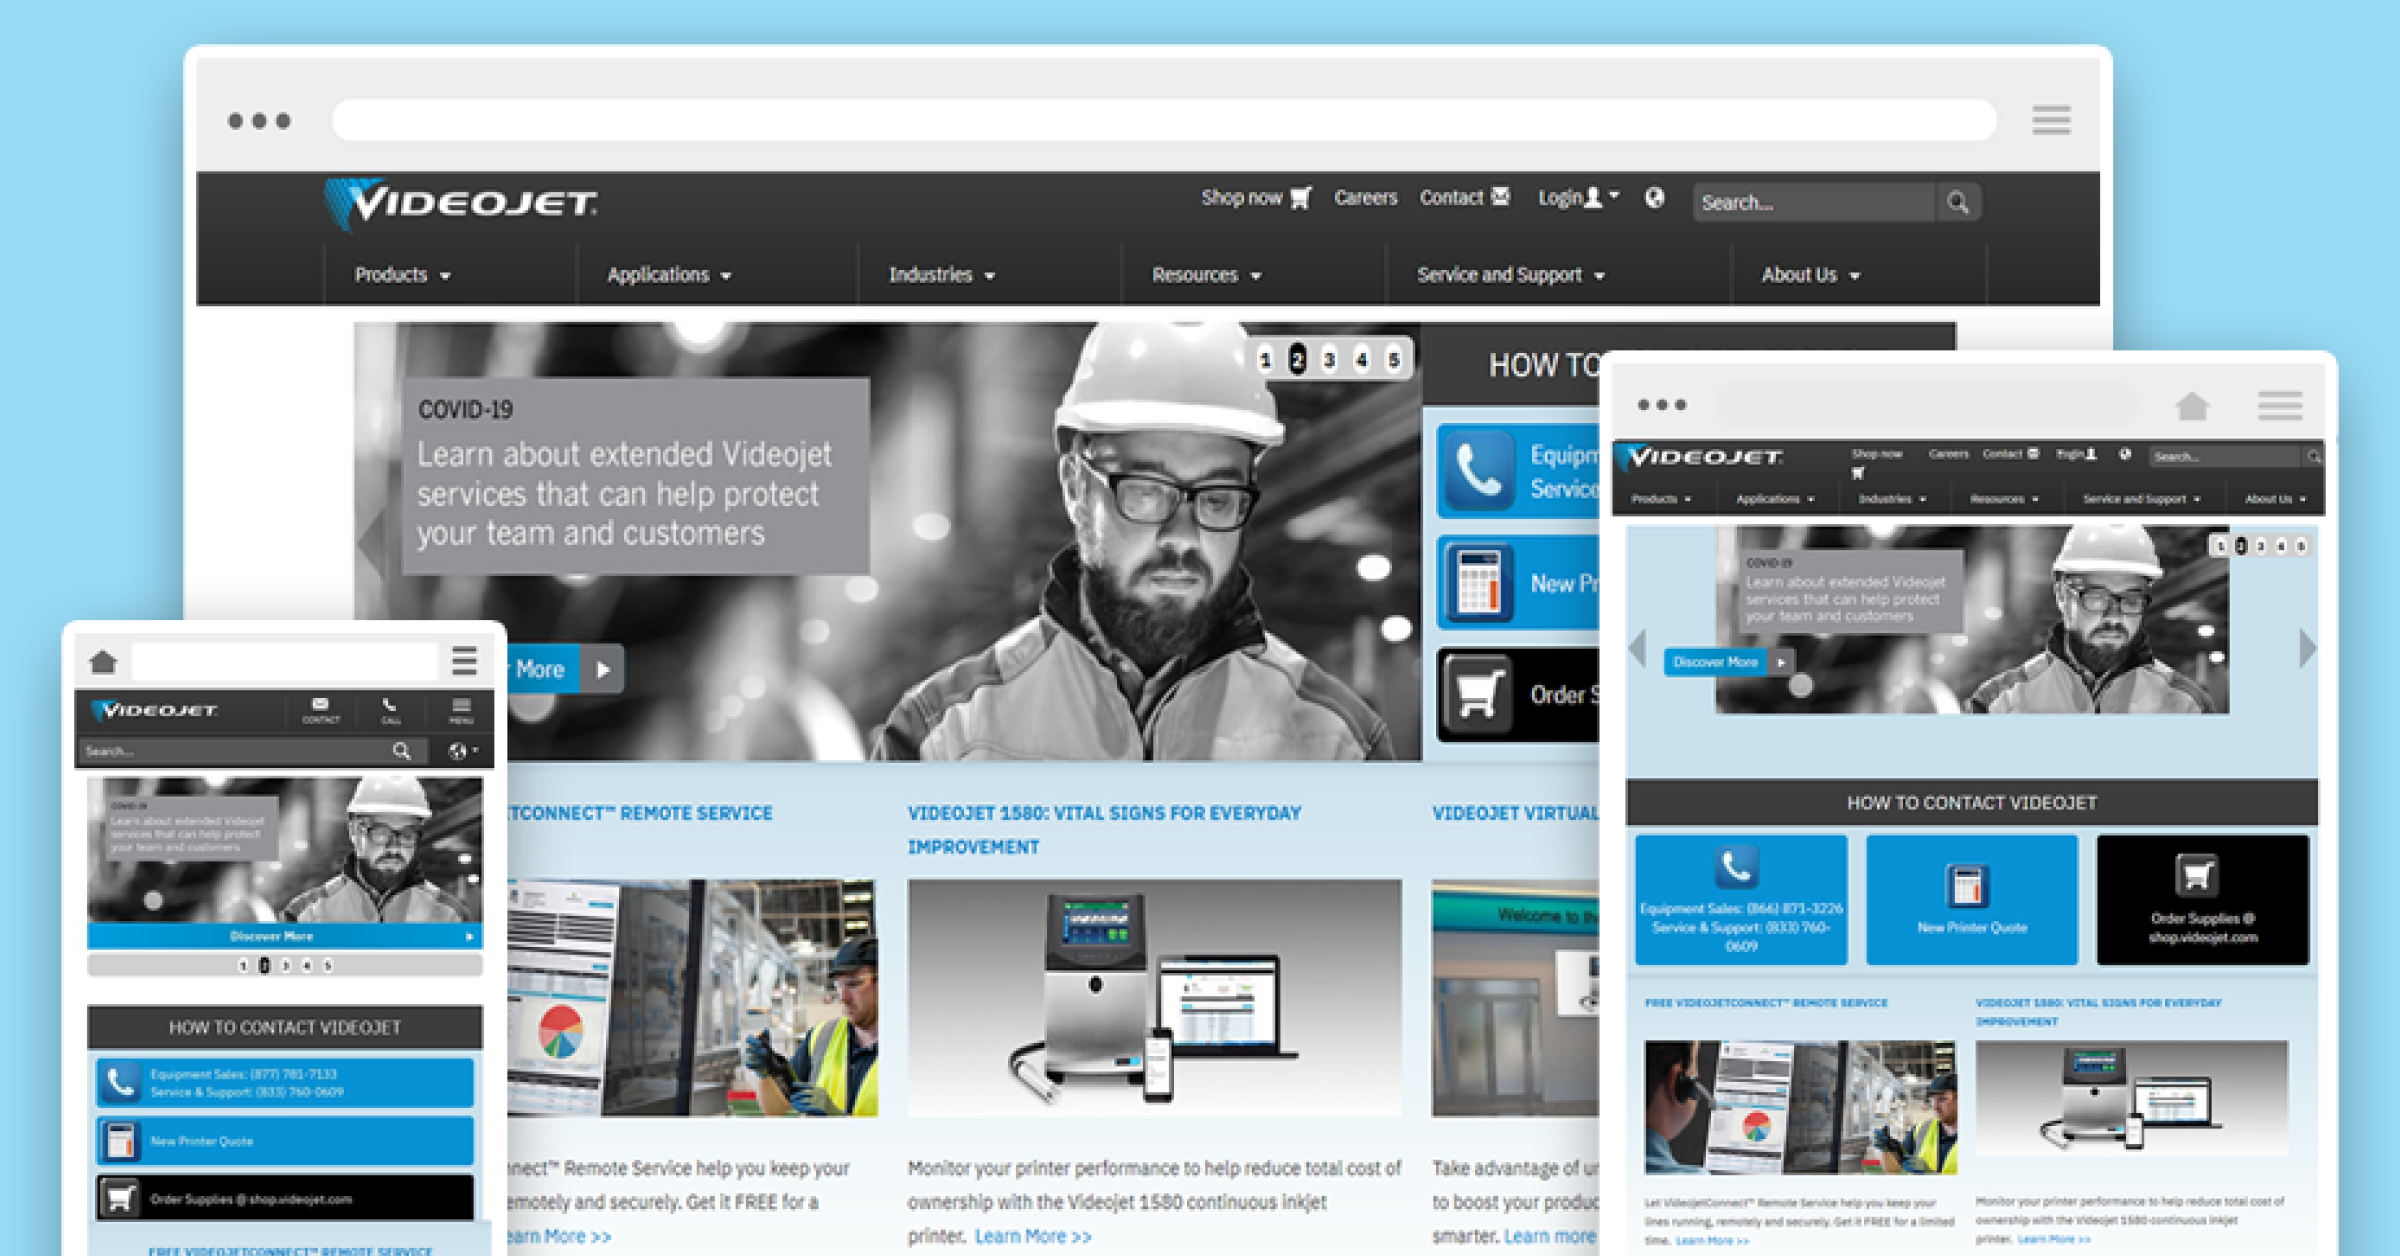Open the hamburger menu on the mobile view

(466, 661)
